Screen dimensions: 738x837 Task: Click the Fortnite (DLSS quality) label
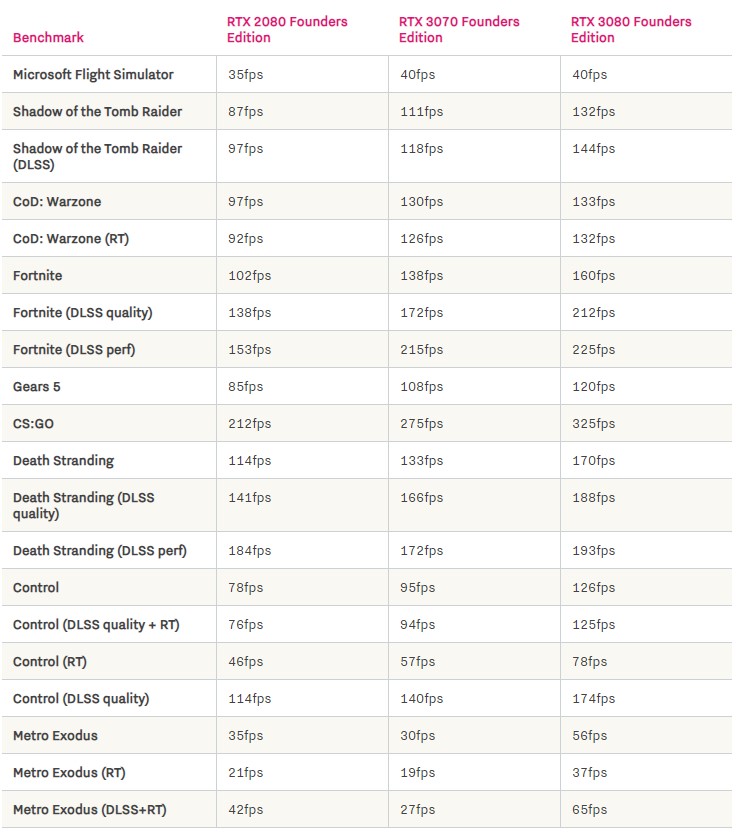click(x=83, y=313)
